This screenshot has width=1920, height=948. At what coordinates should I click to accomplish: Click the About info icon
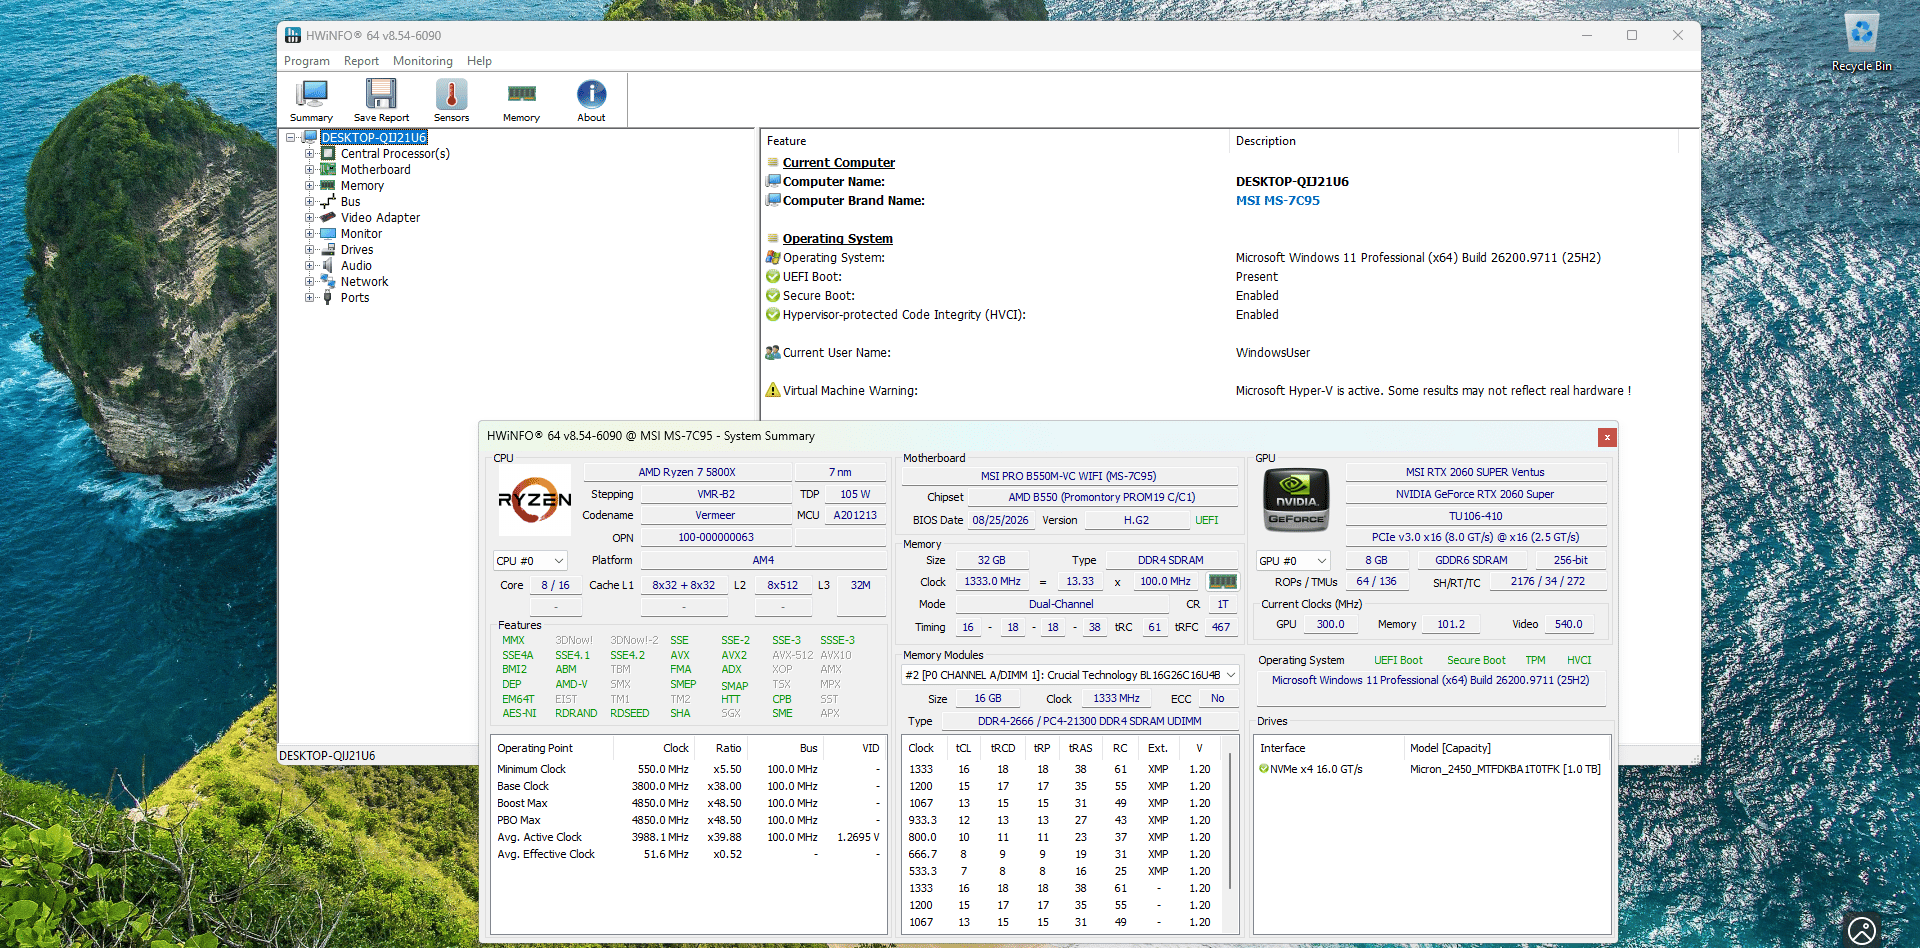[x=591, y=100]
